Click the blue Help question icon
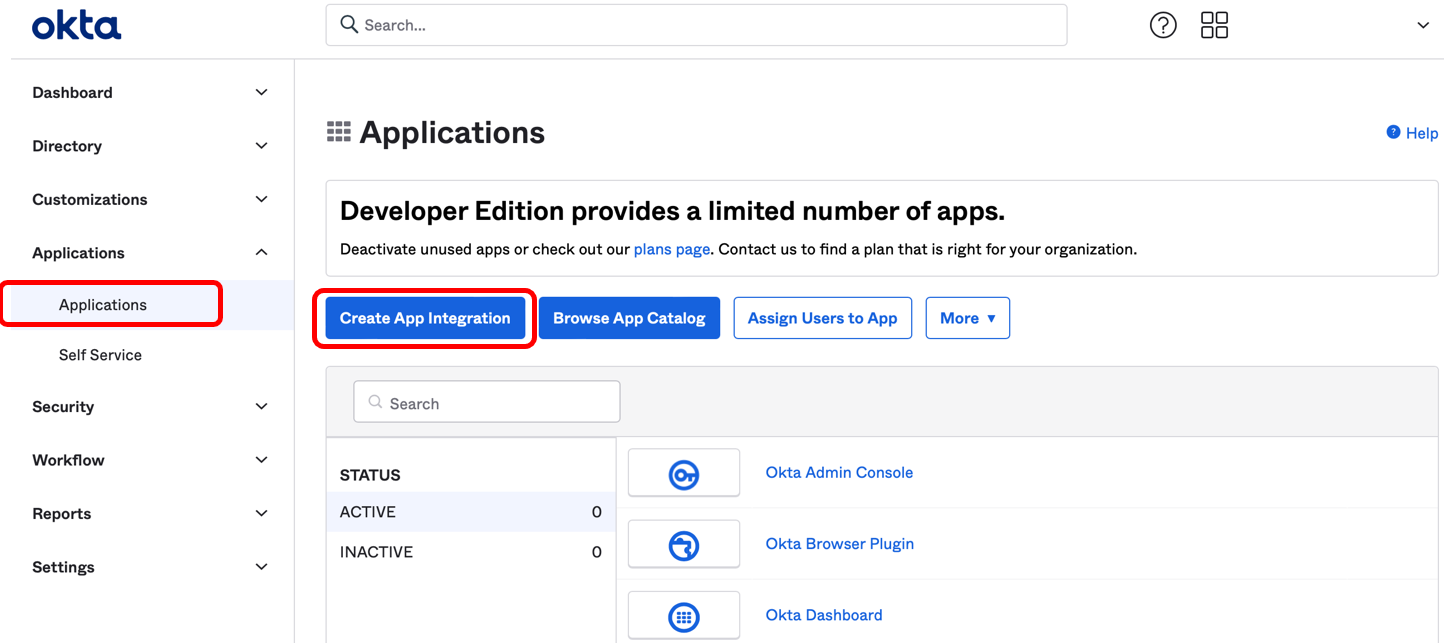The image size is (1444, 643). point(1393,132)
